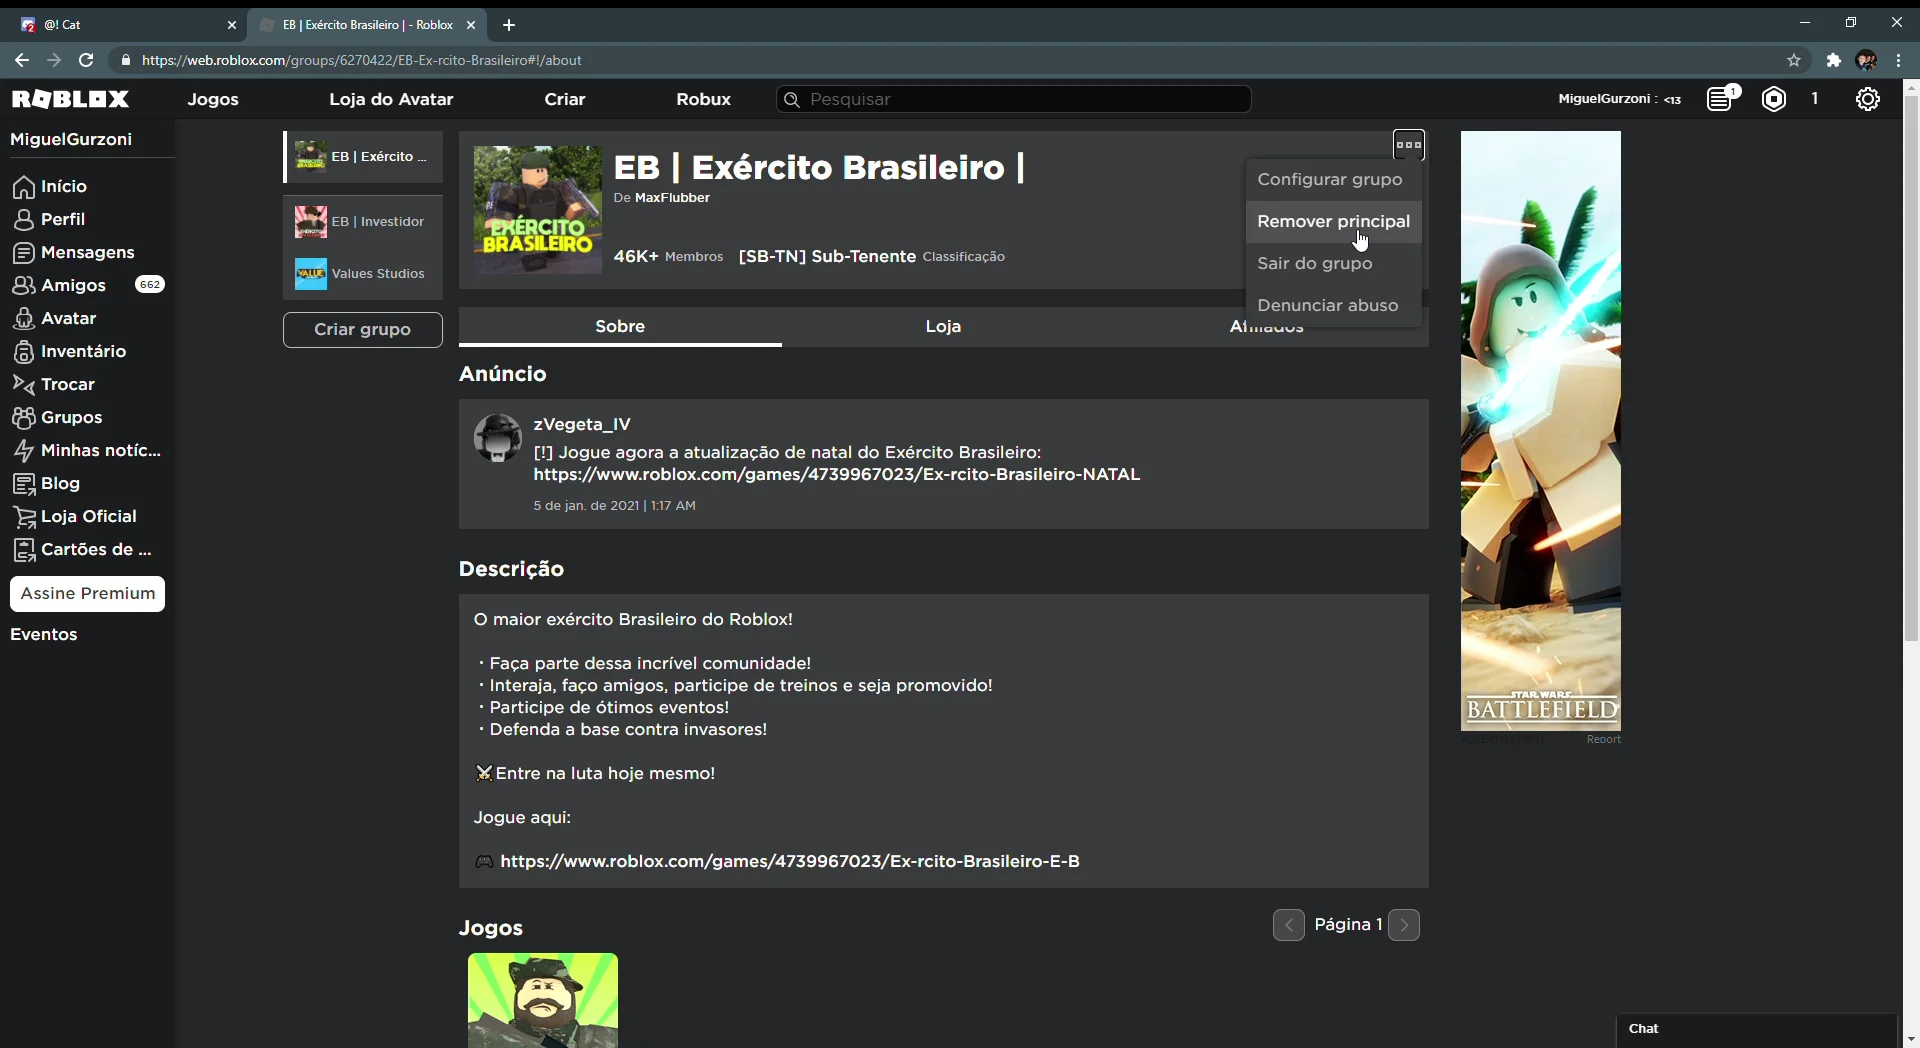The width and height of the screenshot is (1920, 1048).
Task: Open Criar in top navigation
Action: click(565, 99)
